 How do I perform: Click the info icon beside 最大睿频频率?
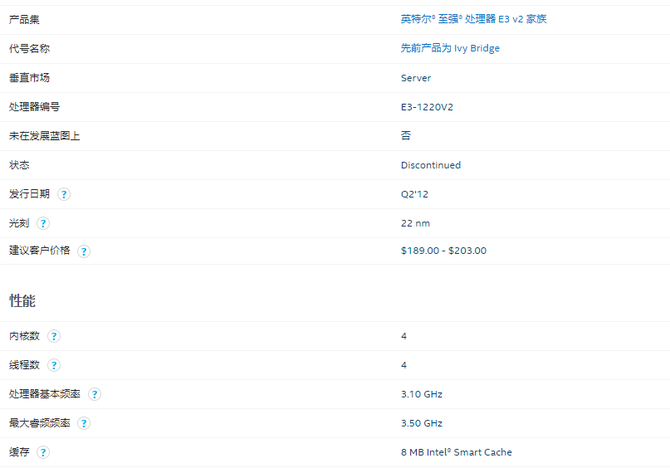tap(84, 423)
